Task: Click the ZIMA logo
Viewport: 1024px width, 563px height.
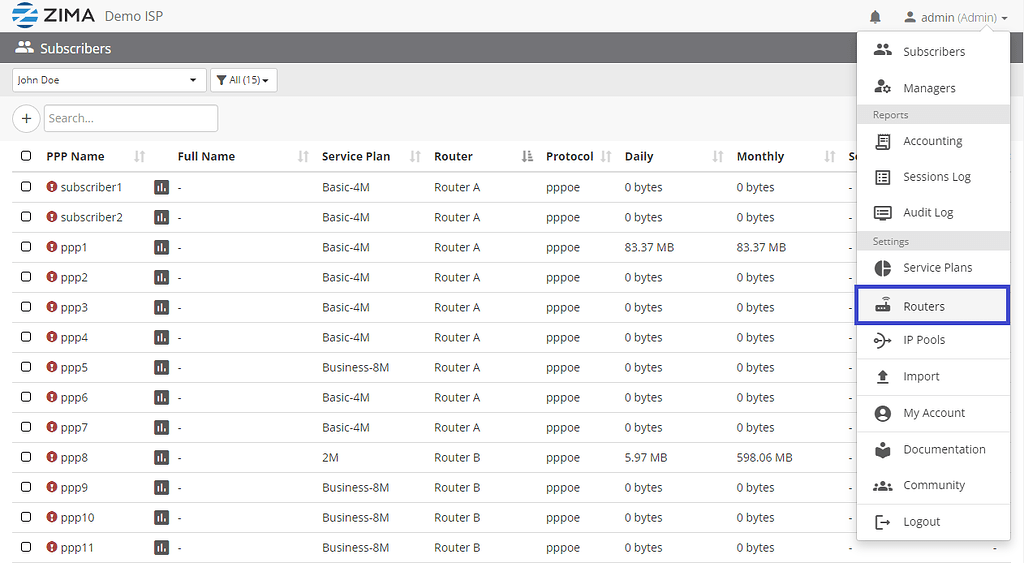Action: click(53, 16)
